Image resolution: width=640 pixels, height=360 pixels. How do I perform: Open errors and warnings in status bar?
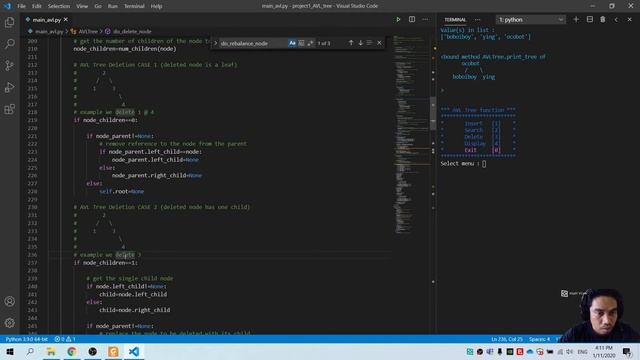click(65, 339)
